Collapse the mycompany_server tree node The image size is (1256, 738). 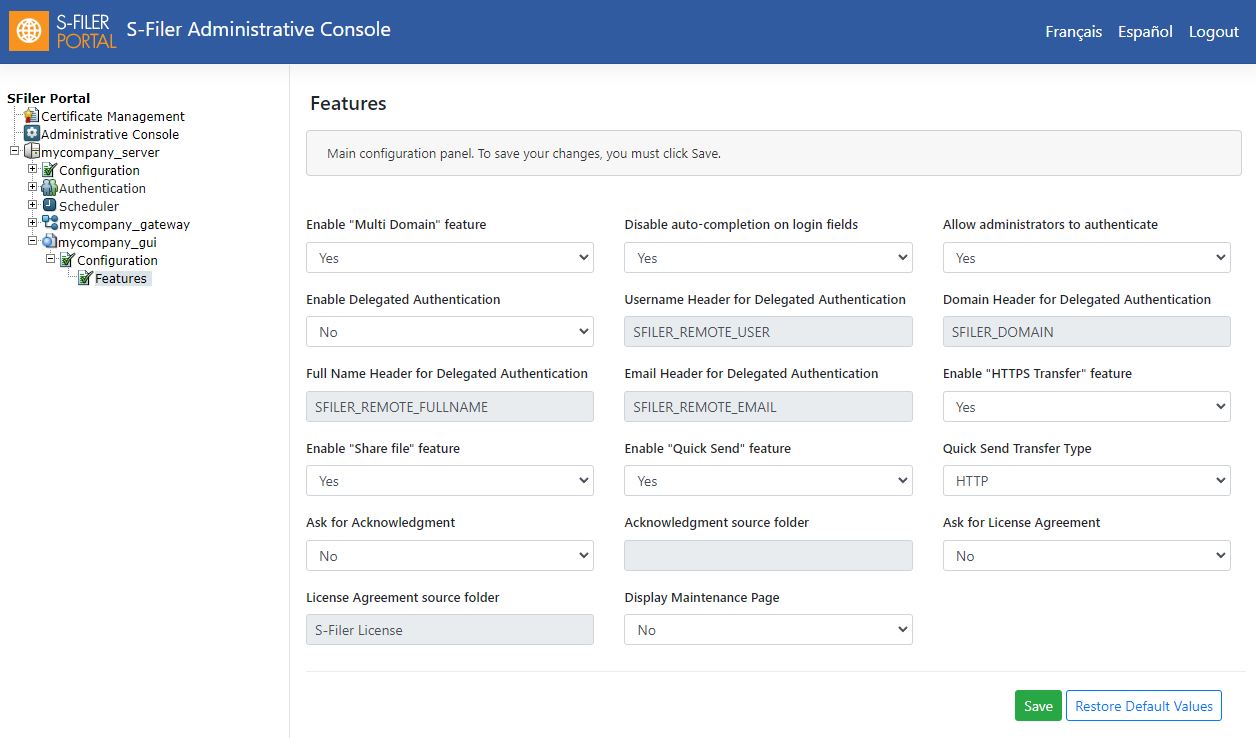coord(14,152)
